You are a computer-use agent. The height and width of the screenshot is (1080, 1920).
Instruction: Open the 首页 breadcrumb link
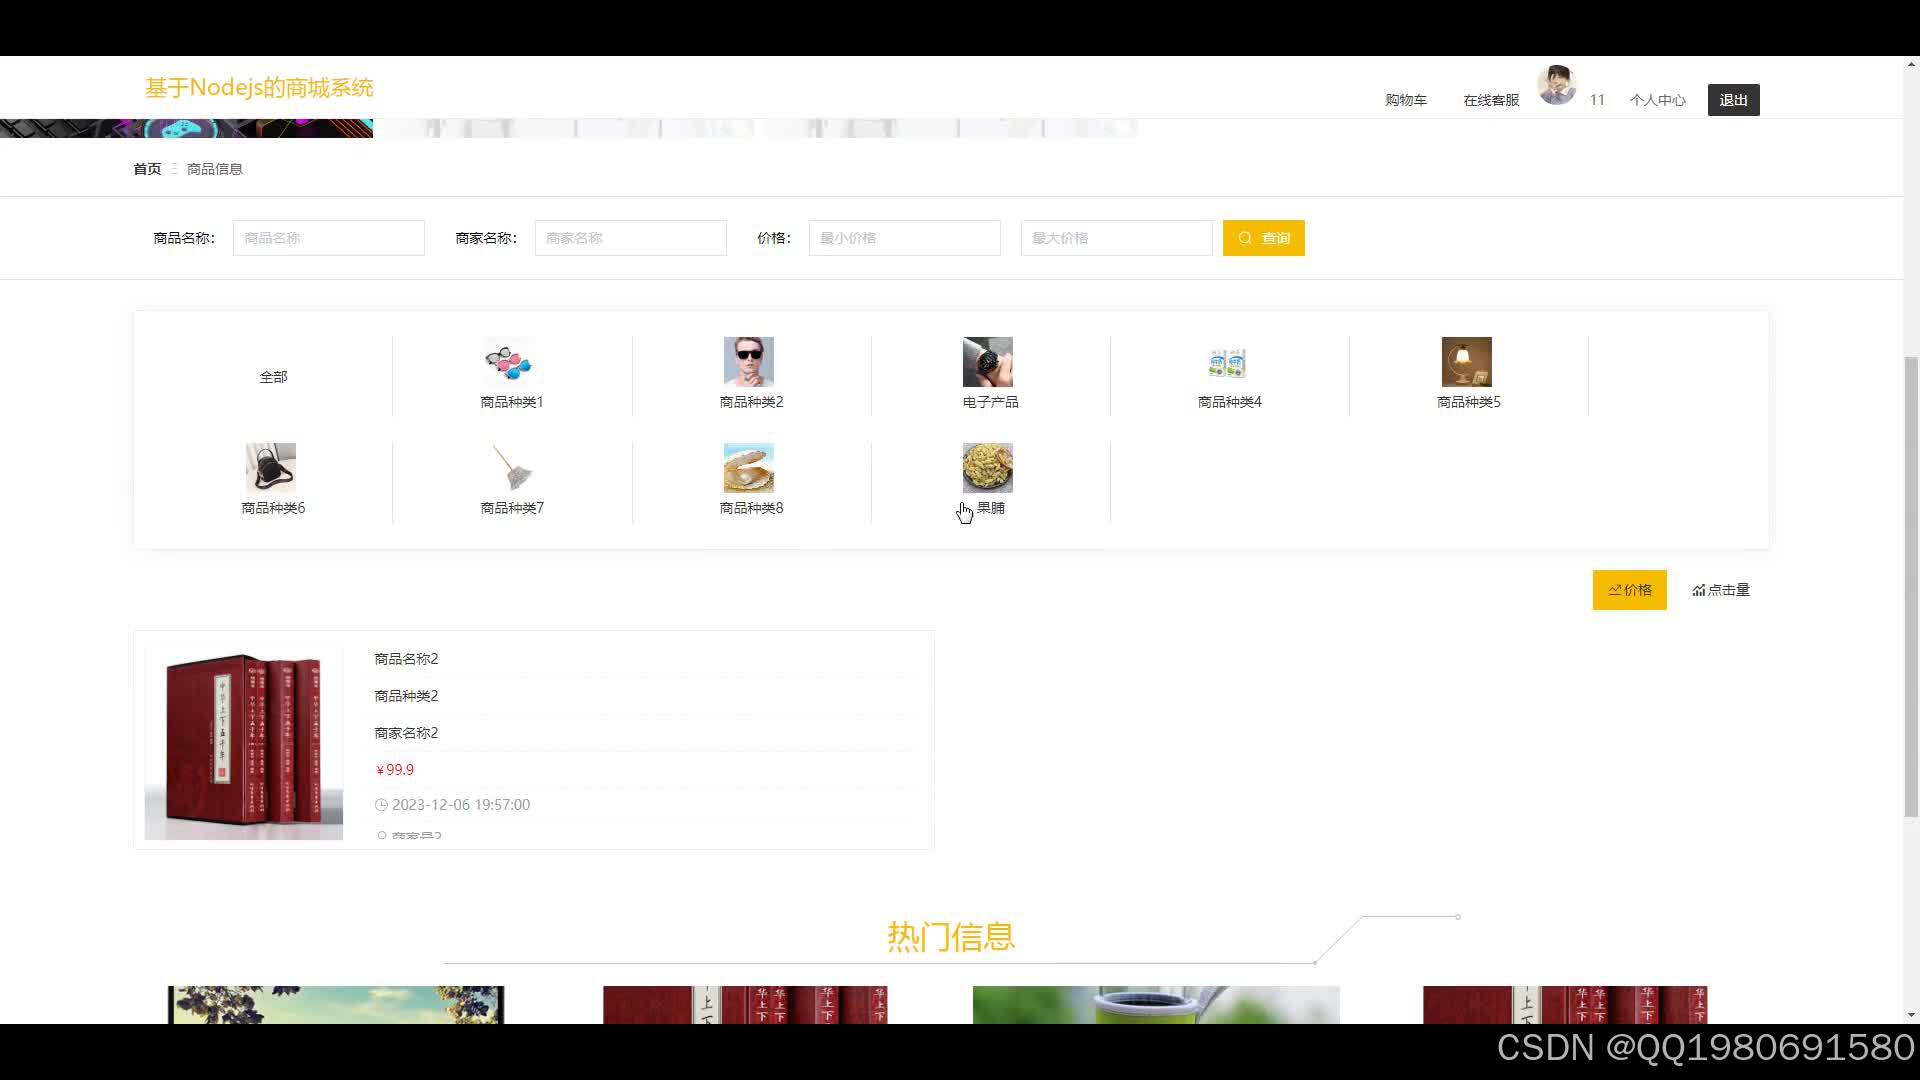point(146,168)
